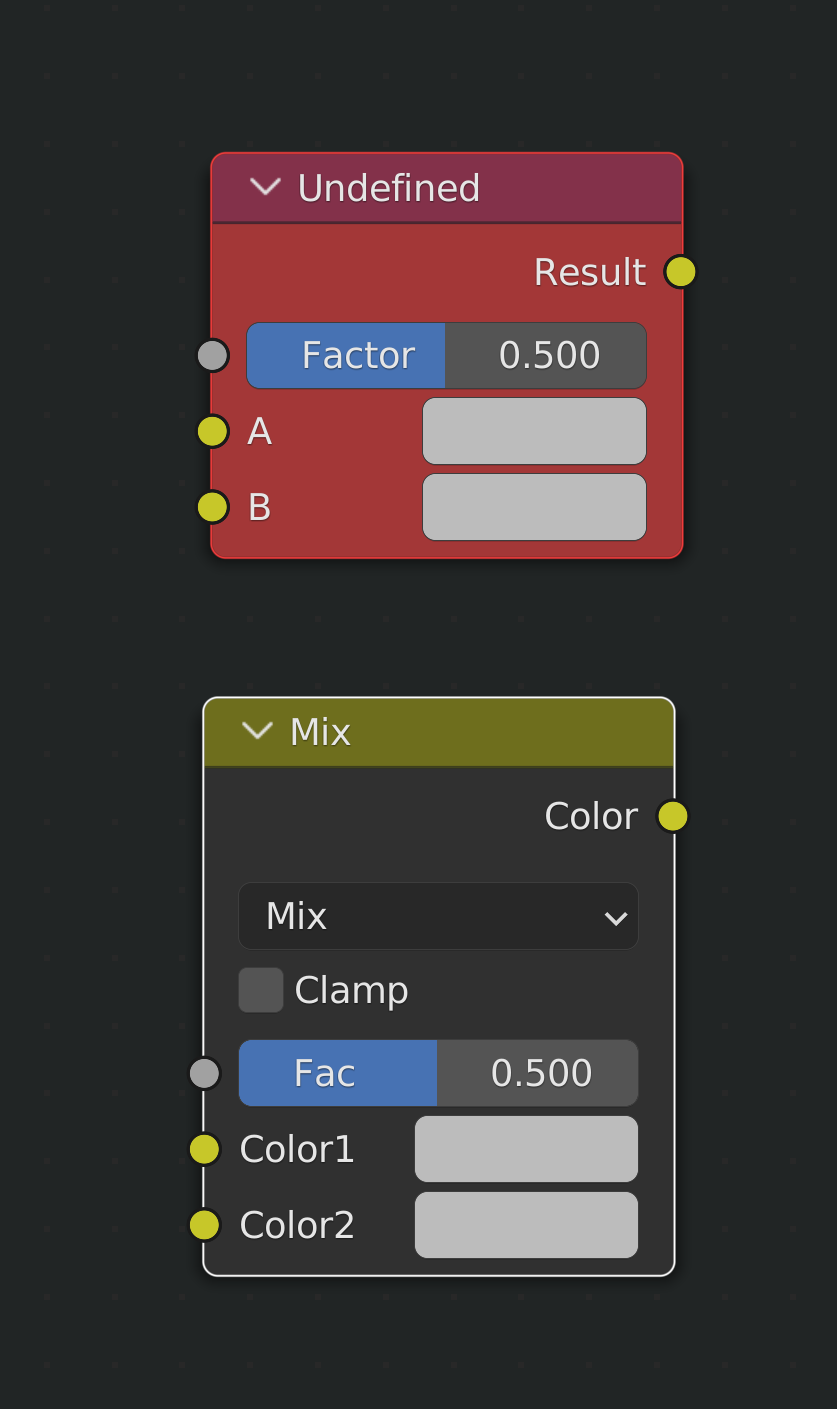The height and width of the screenshot is (1409, 837).
Task: Collapse the Undefined node header chevron
Action: click(264, 187)
